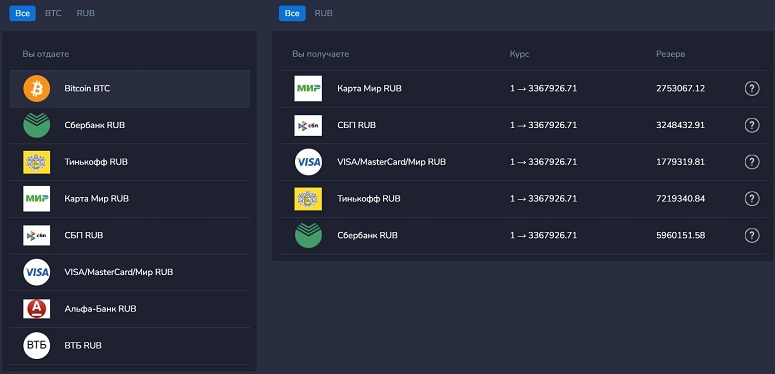Select the orange Bitcoin BTC icon
Screen dimensions: 775x374
(37, 88)
